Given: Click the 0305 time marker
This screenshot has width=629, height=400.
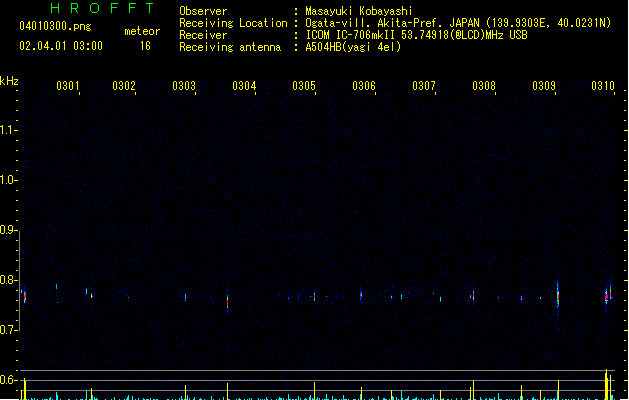Looking at the screenshot, I should tap(304, 86).
